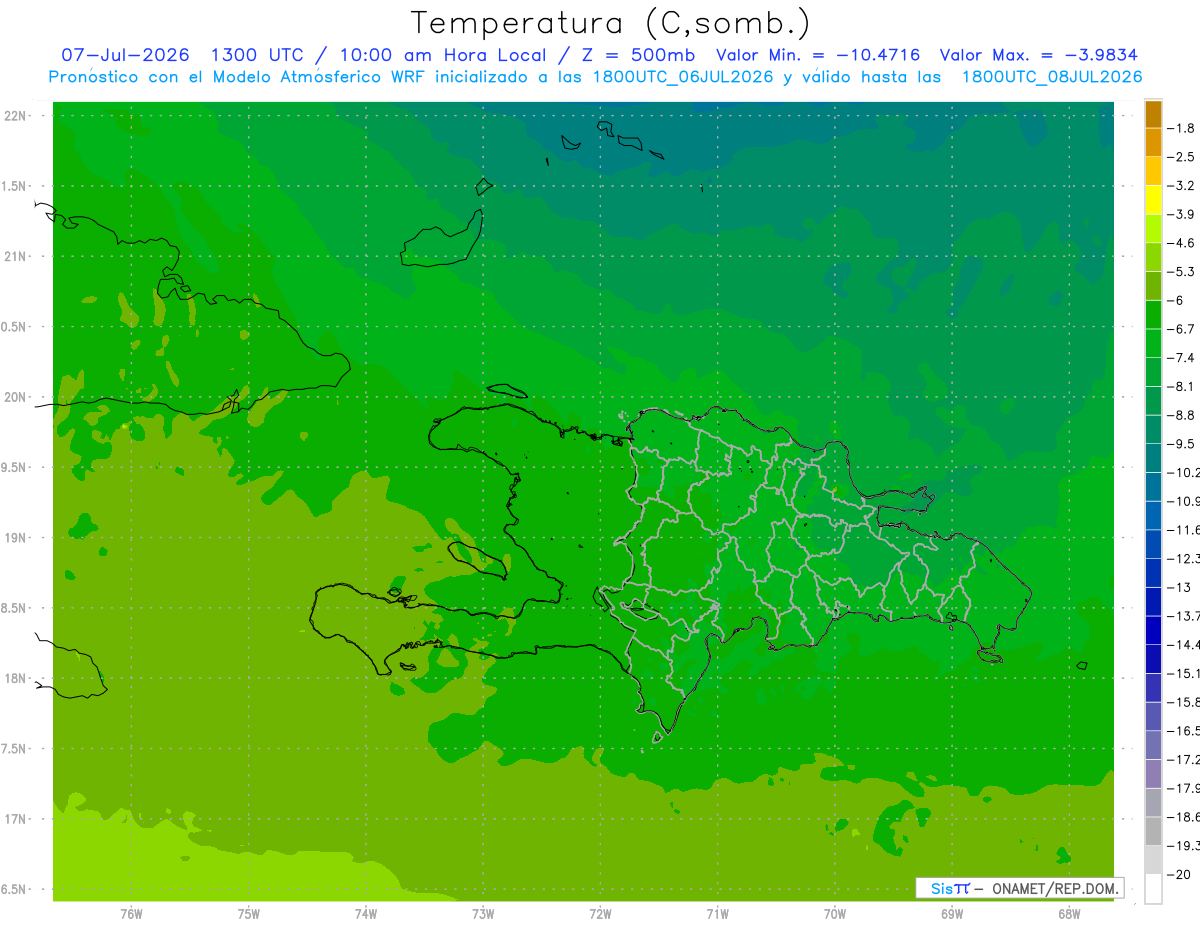Click the '-16.5' colorbar label

[1185, 731]
